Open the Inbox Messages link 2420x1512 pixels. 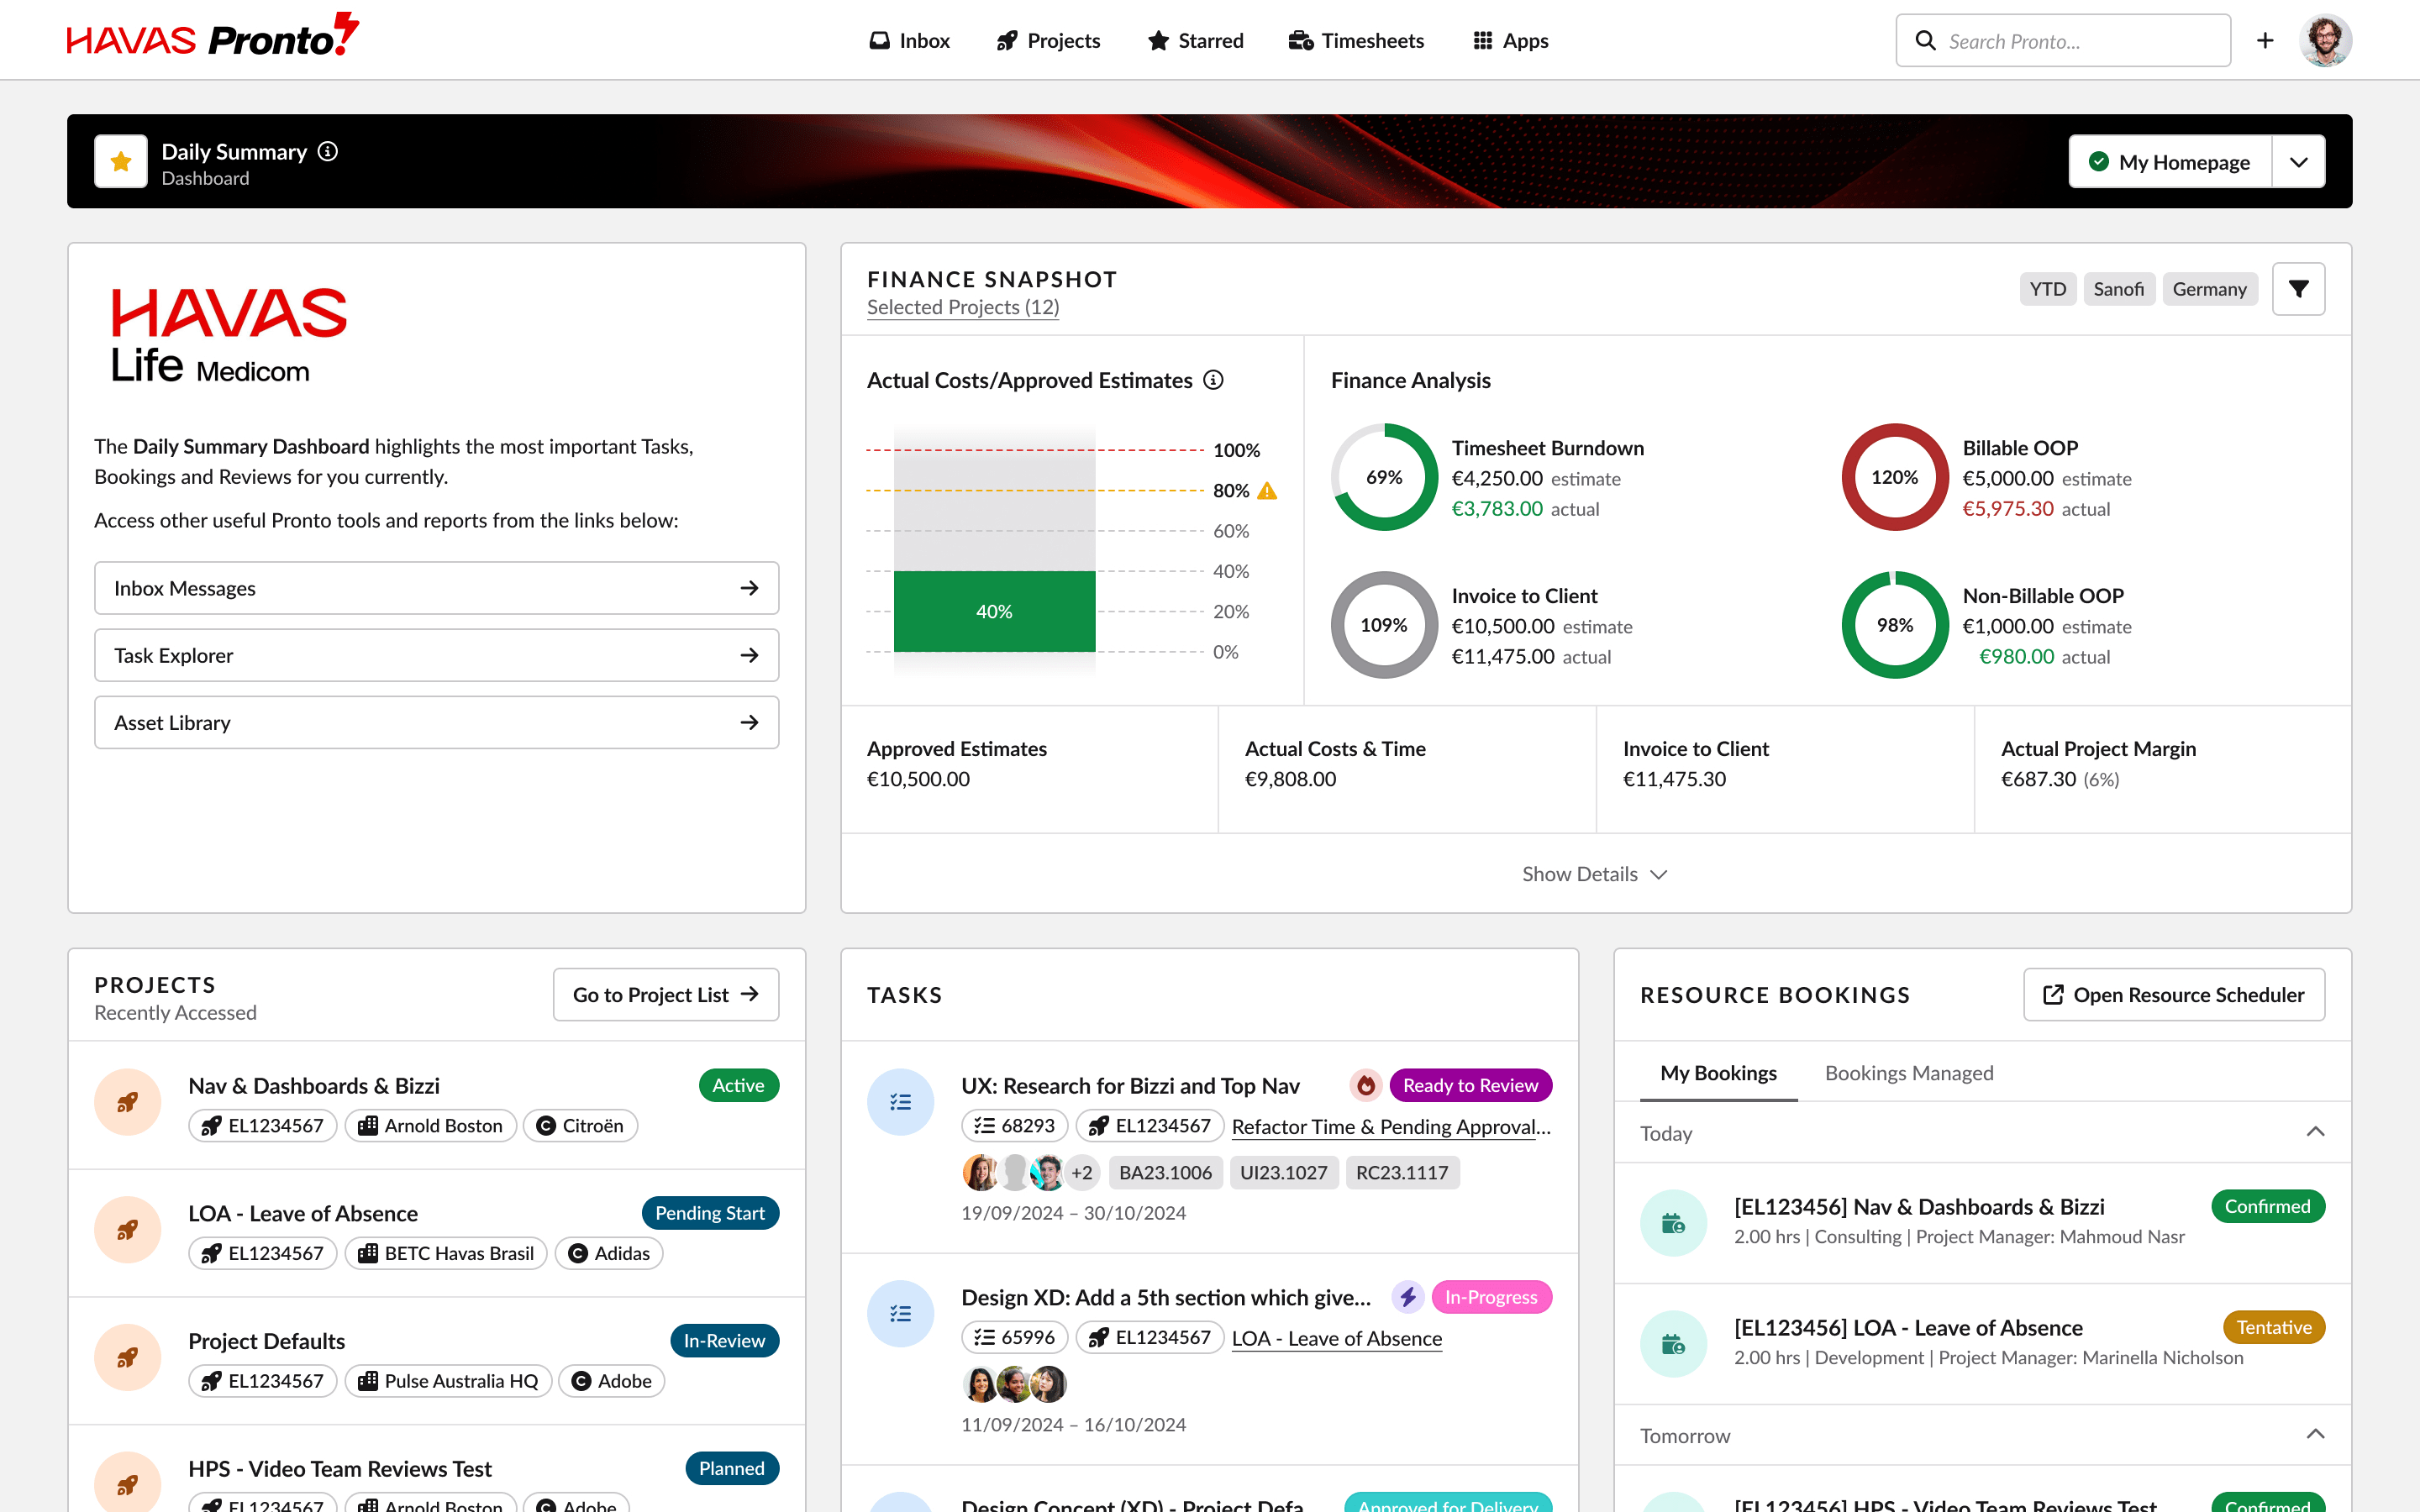coord(436,588)
